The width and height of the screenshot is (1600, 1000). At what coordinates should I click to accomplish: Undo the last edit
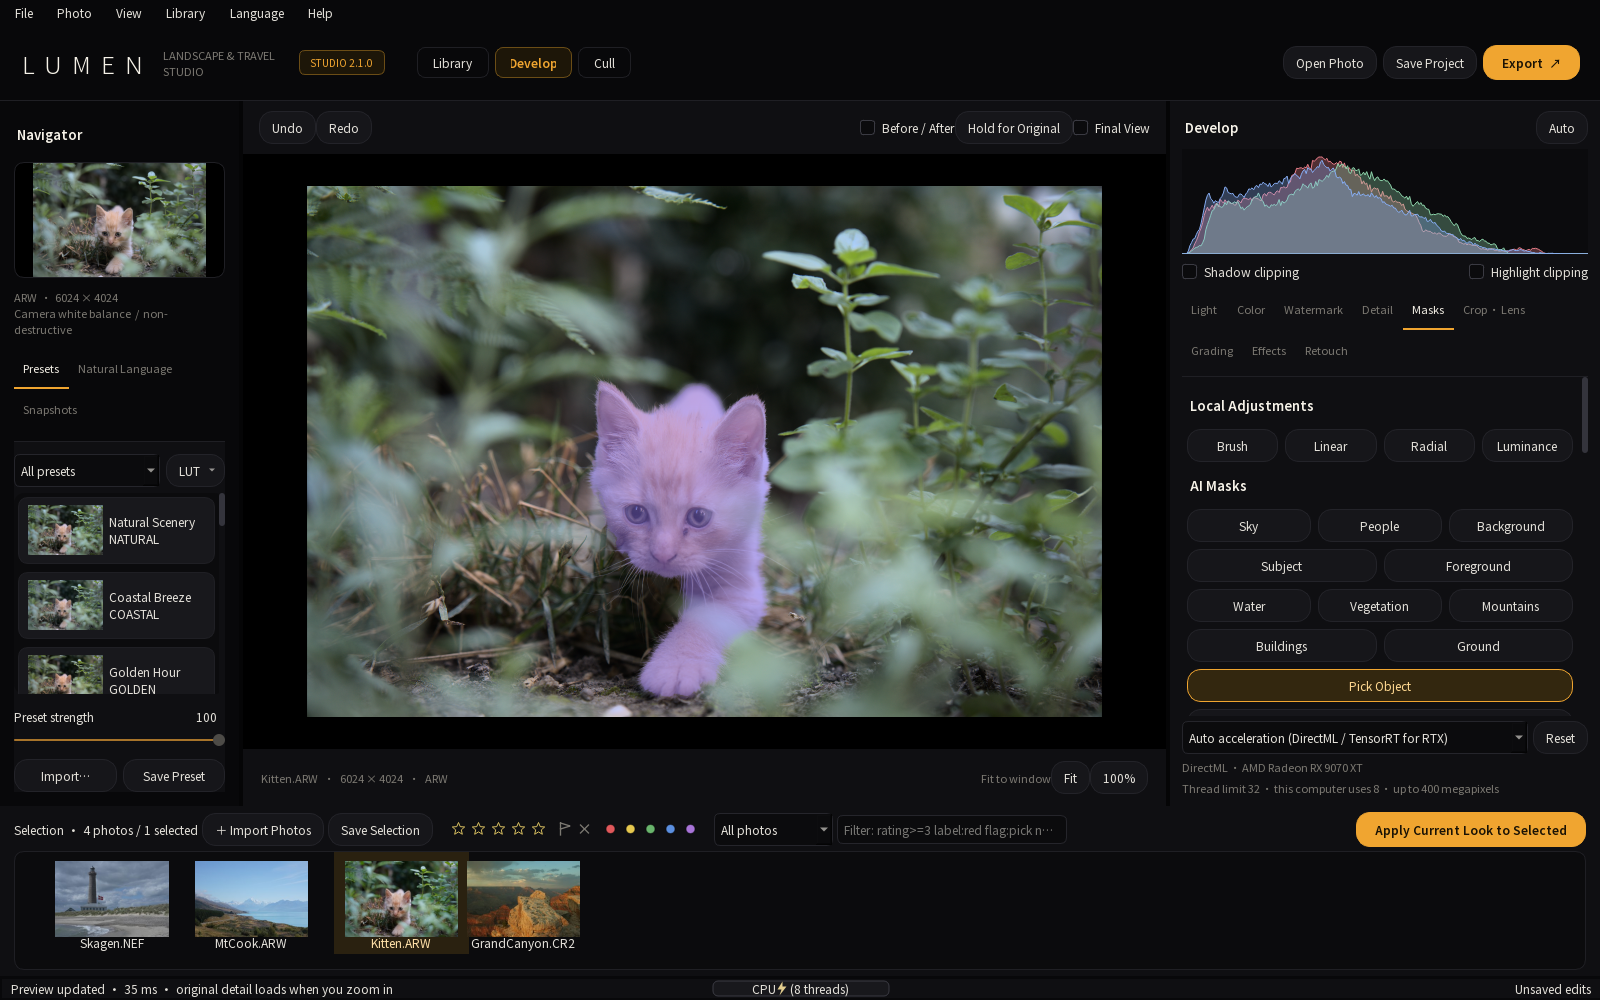coord(287,128)
